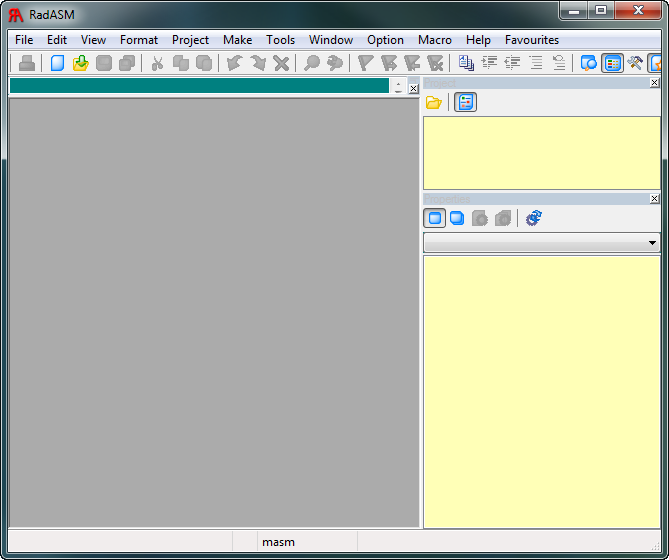
Task: Click the Clear Bookmarks flag icon
Action: click(x=435, y=63)
